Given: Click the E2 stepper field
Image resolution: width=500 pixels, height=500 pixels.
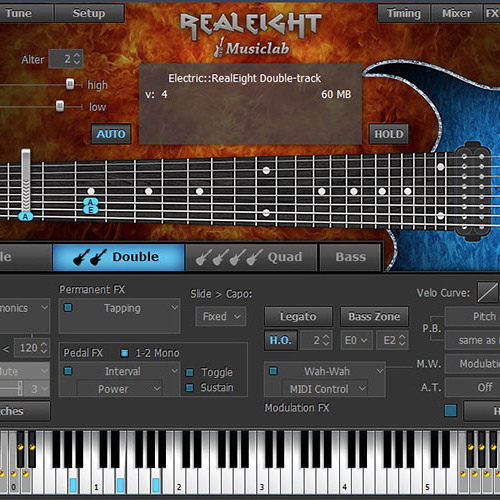Looking at the screenshot, I should [x=392, y=340].
